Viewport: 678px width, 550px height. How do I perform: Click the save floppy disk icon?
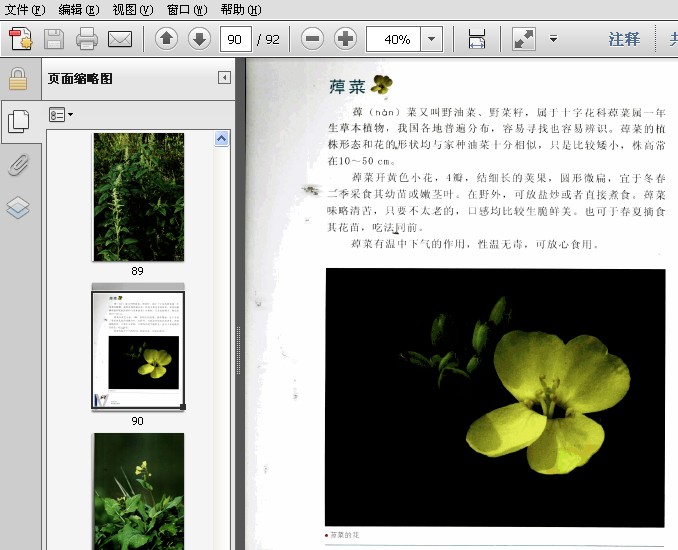click(x=54, y=39)
